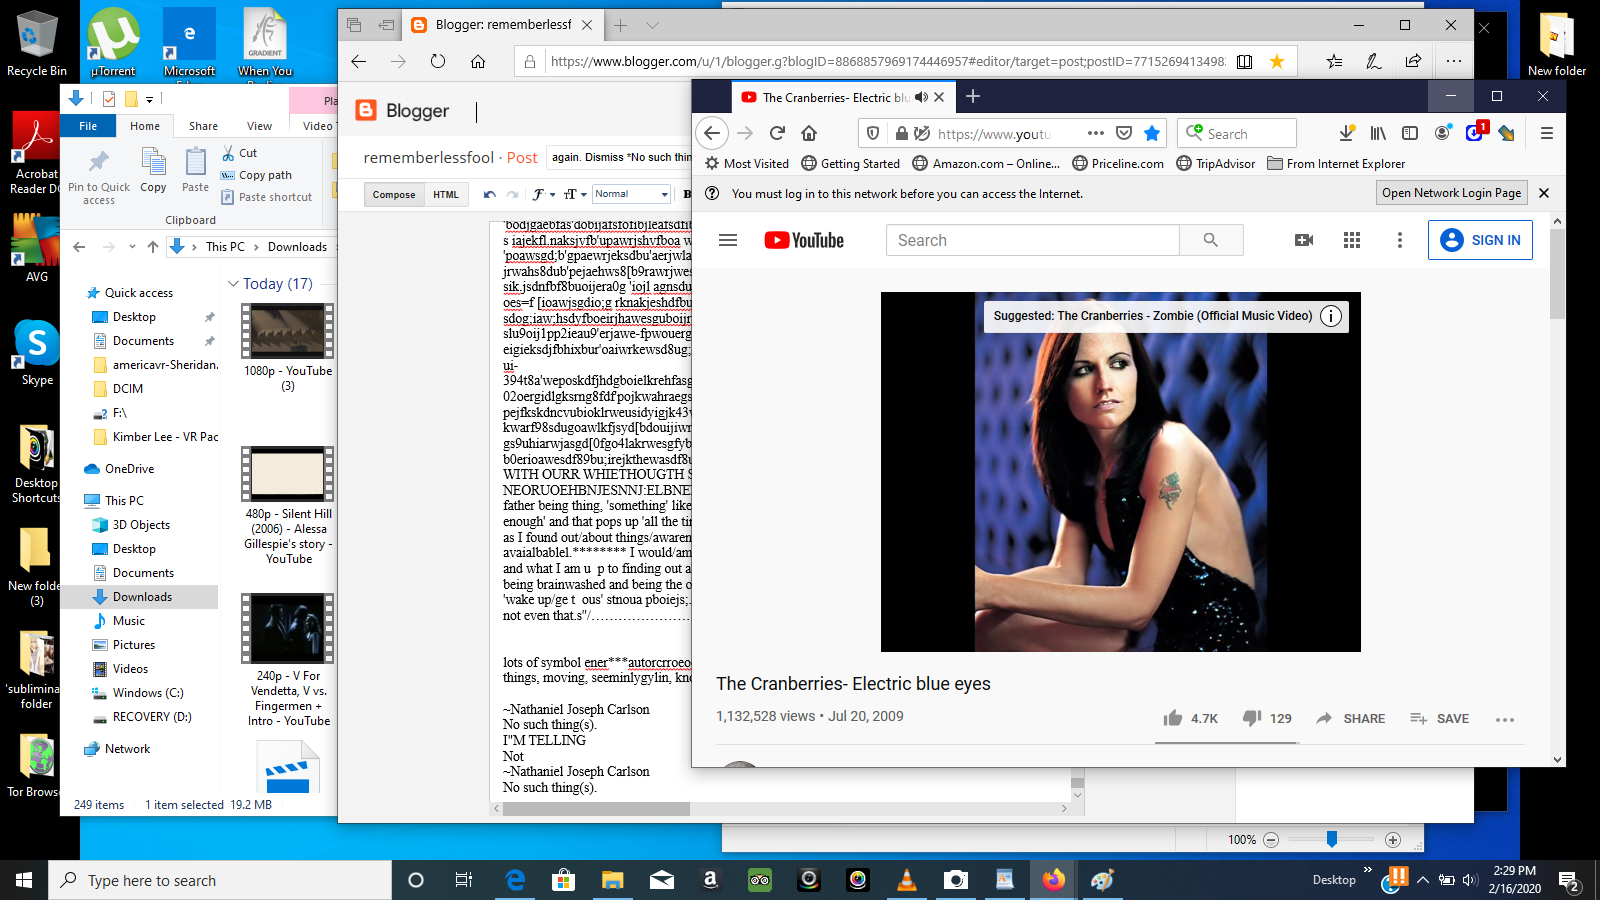1600x900 pixels.
Task: Open Explorer Share ribbon tab
Action: click(203, 126)
